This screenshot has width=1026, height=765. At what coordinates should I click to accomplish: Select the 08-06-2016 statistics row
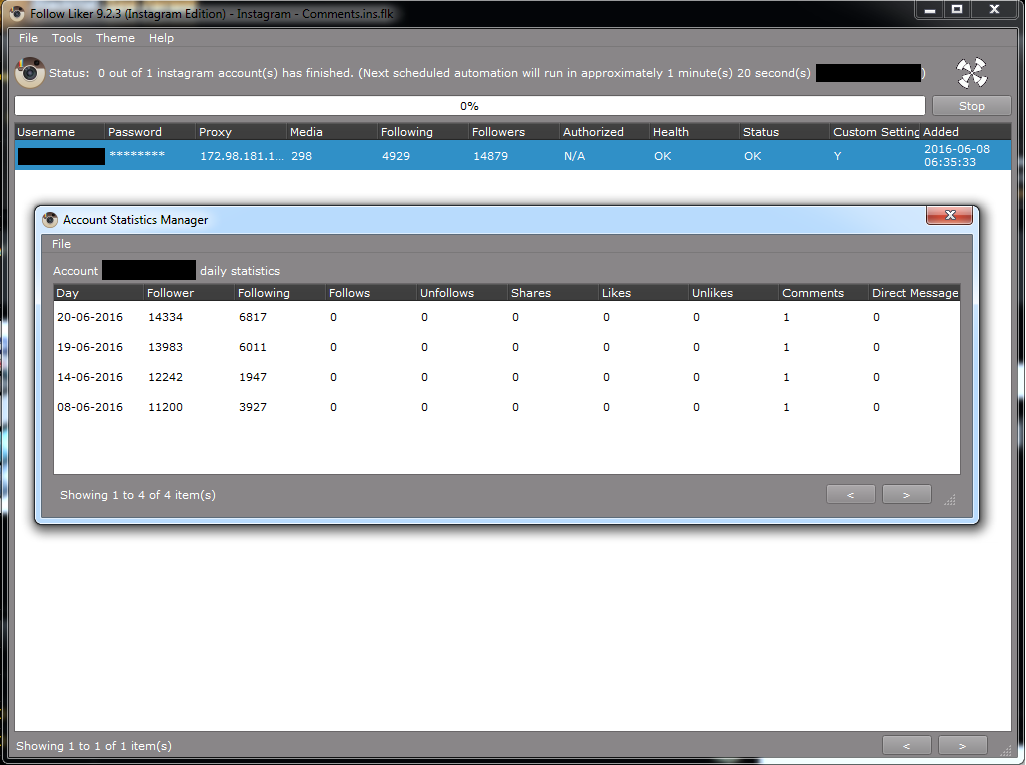506,407
